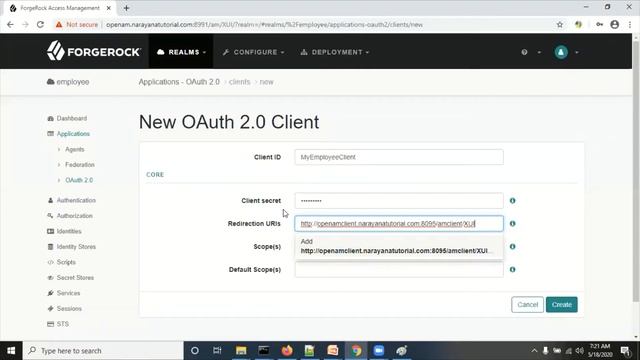640x360 pixels.
Task: Click the Identity Stores database icon
Action: pyautogui.click(x=51, y=247)
